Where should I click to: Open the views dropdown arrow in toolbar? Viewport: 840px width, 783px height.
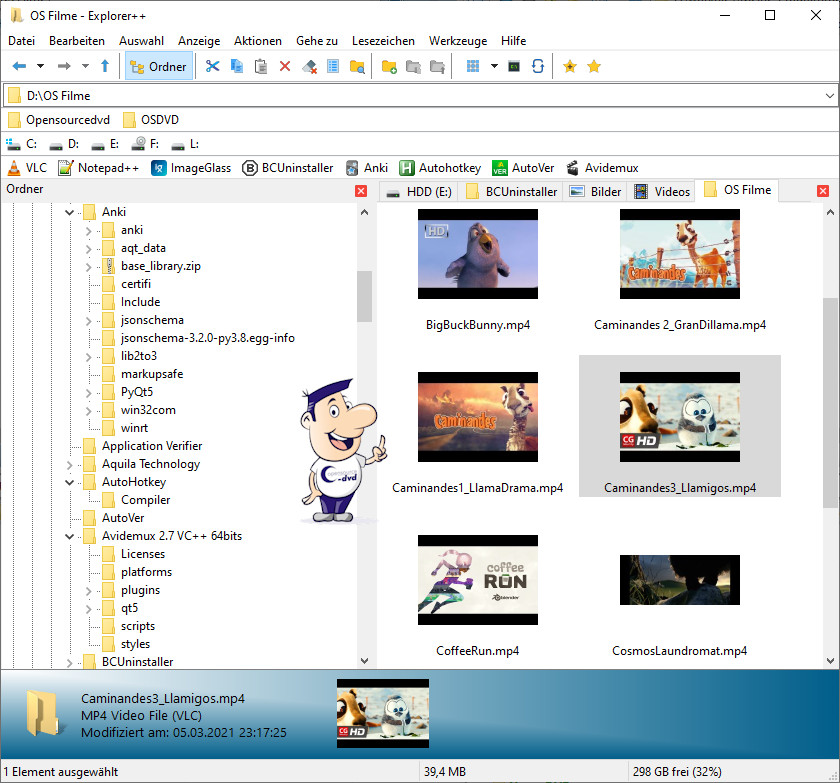(494, 66)
